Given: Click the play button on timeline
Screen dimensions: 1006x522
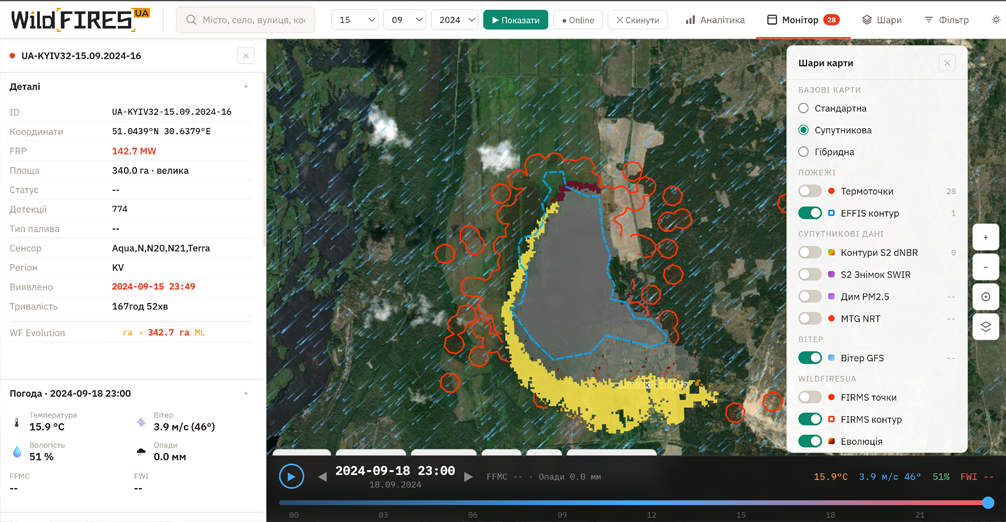Looking at the screenshot, I should tap(291, 476).
